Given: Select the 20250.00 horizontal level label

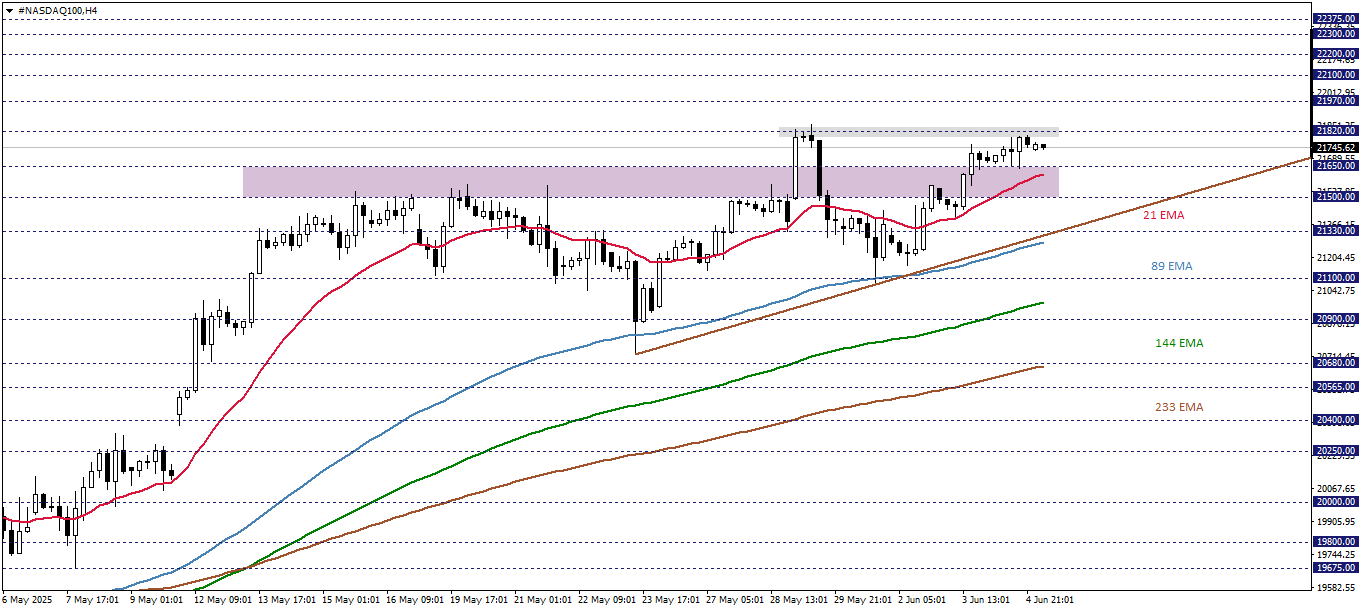Looking at the screenshot, I should (x=1336, y=451).
